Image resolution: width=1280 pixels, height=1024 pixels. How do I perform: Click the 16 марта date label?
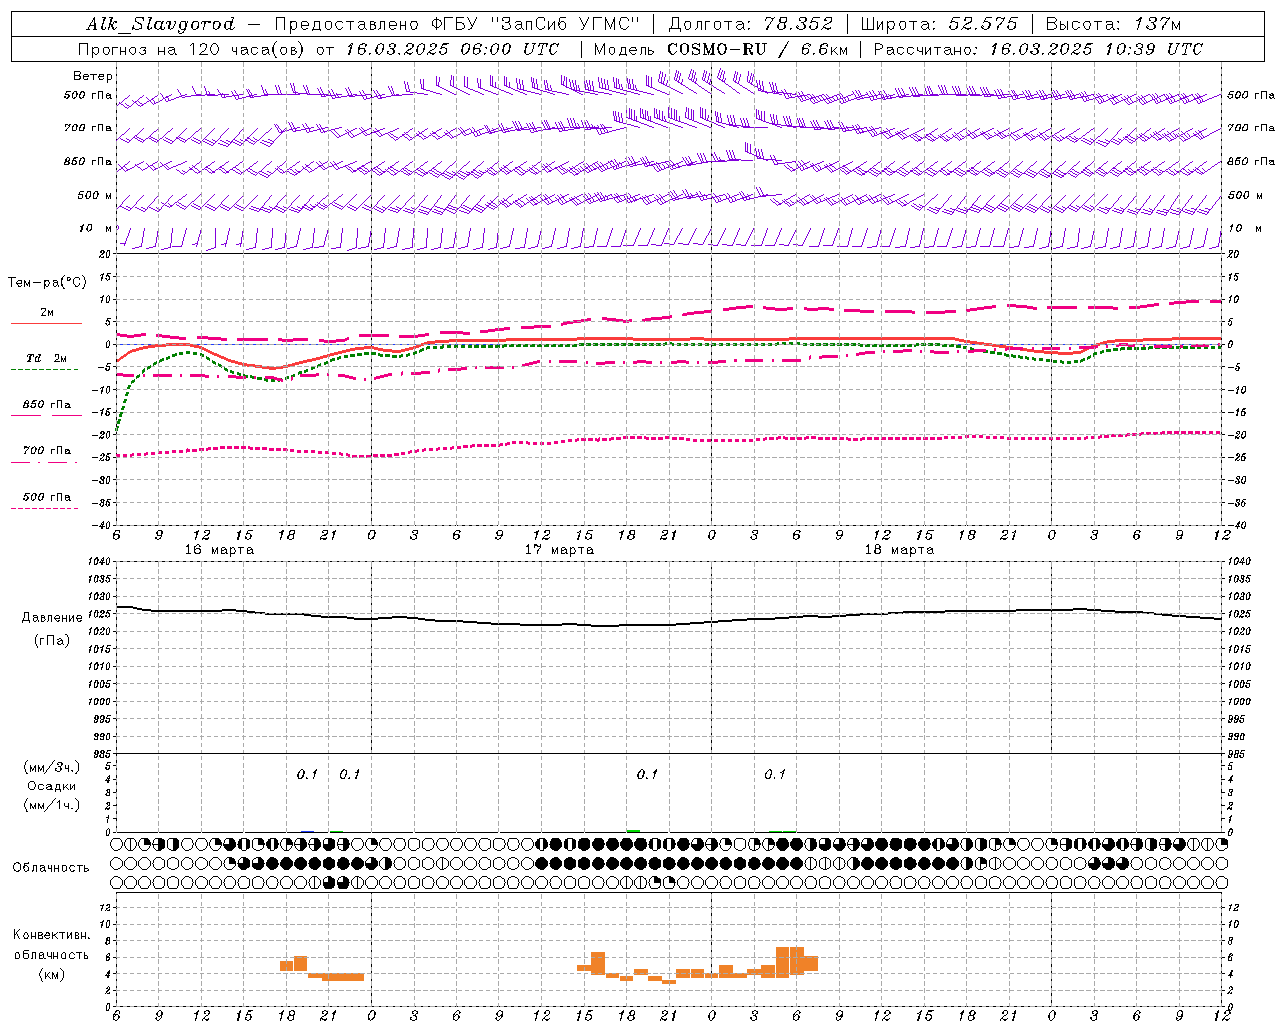[x=219, y=550]
